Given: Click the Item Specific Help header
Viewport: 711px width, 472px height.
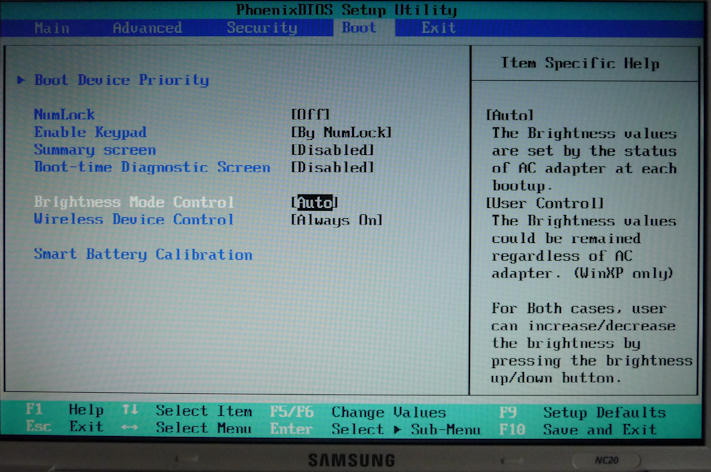Looking at the screenshot, I should (580, 63).
